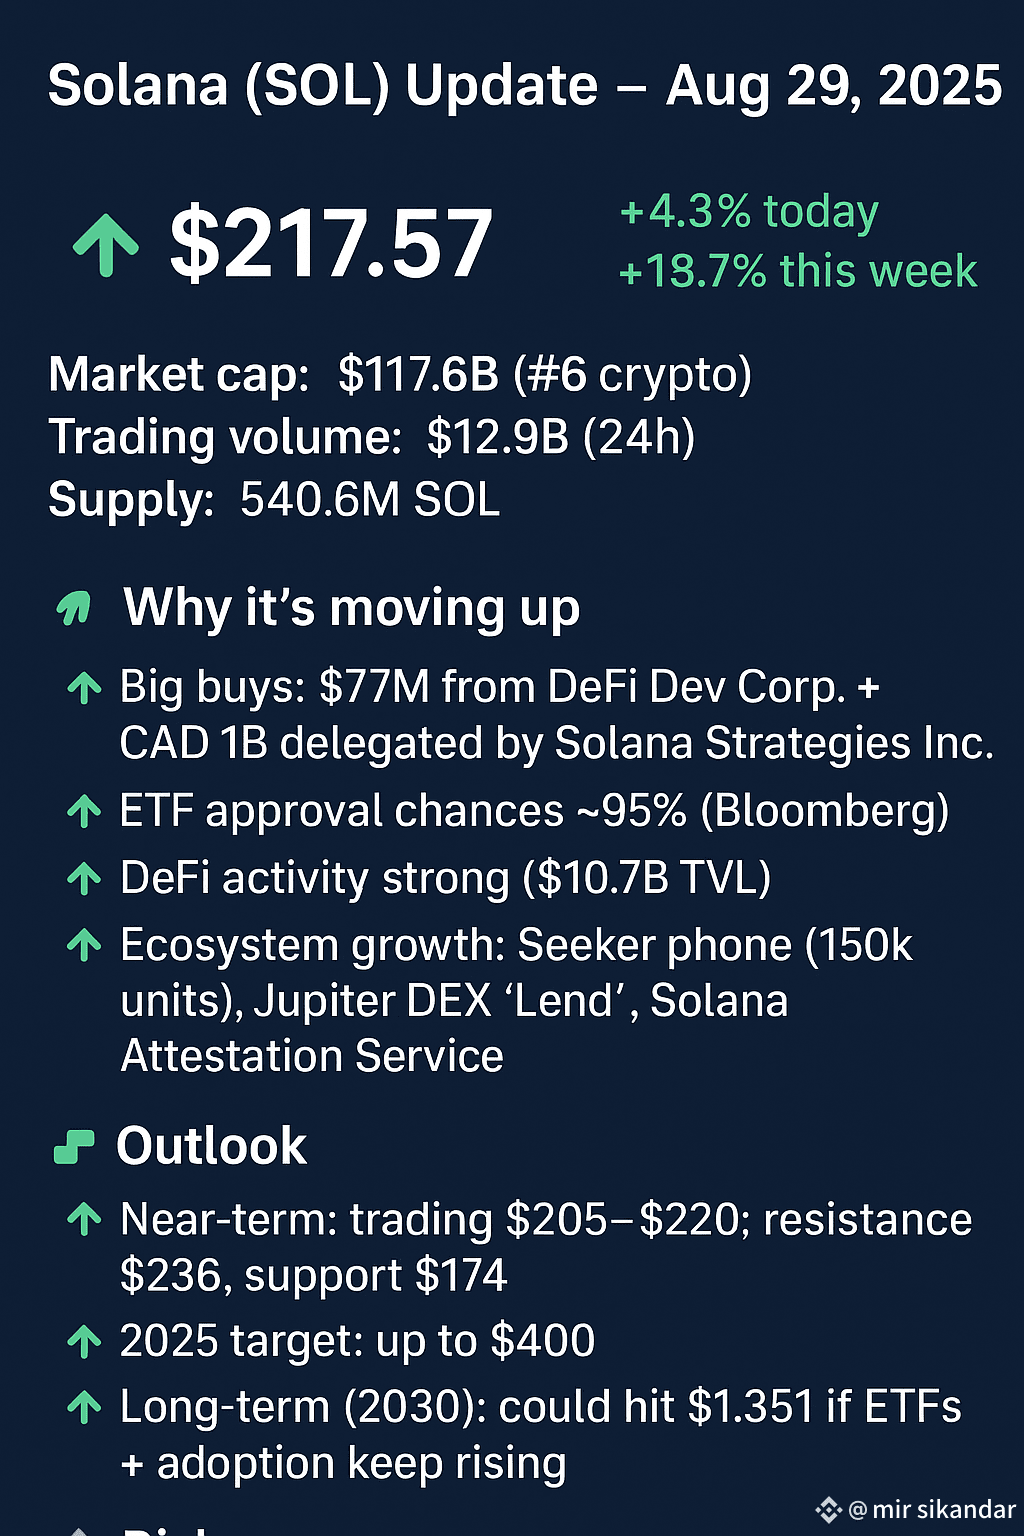This screenshot has height=1536, width=1024.
Task: Click the Supply 540.6M SOL line
Action: coord(274,500)
